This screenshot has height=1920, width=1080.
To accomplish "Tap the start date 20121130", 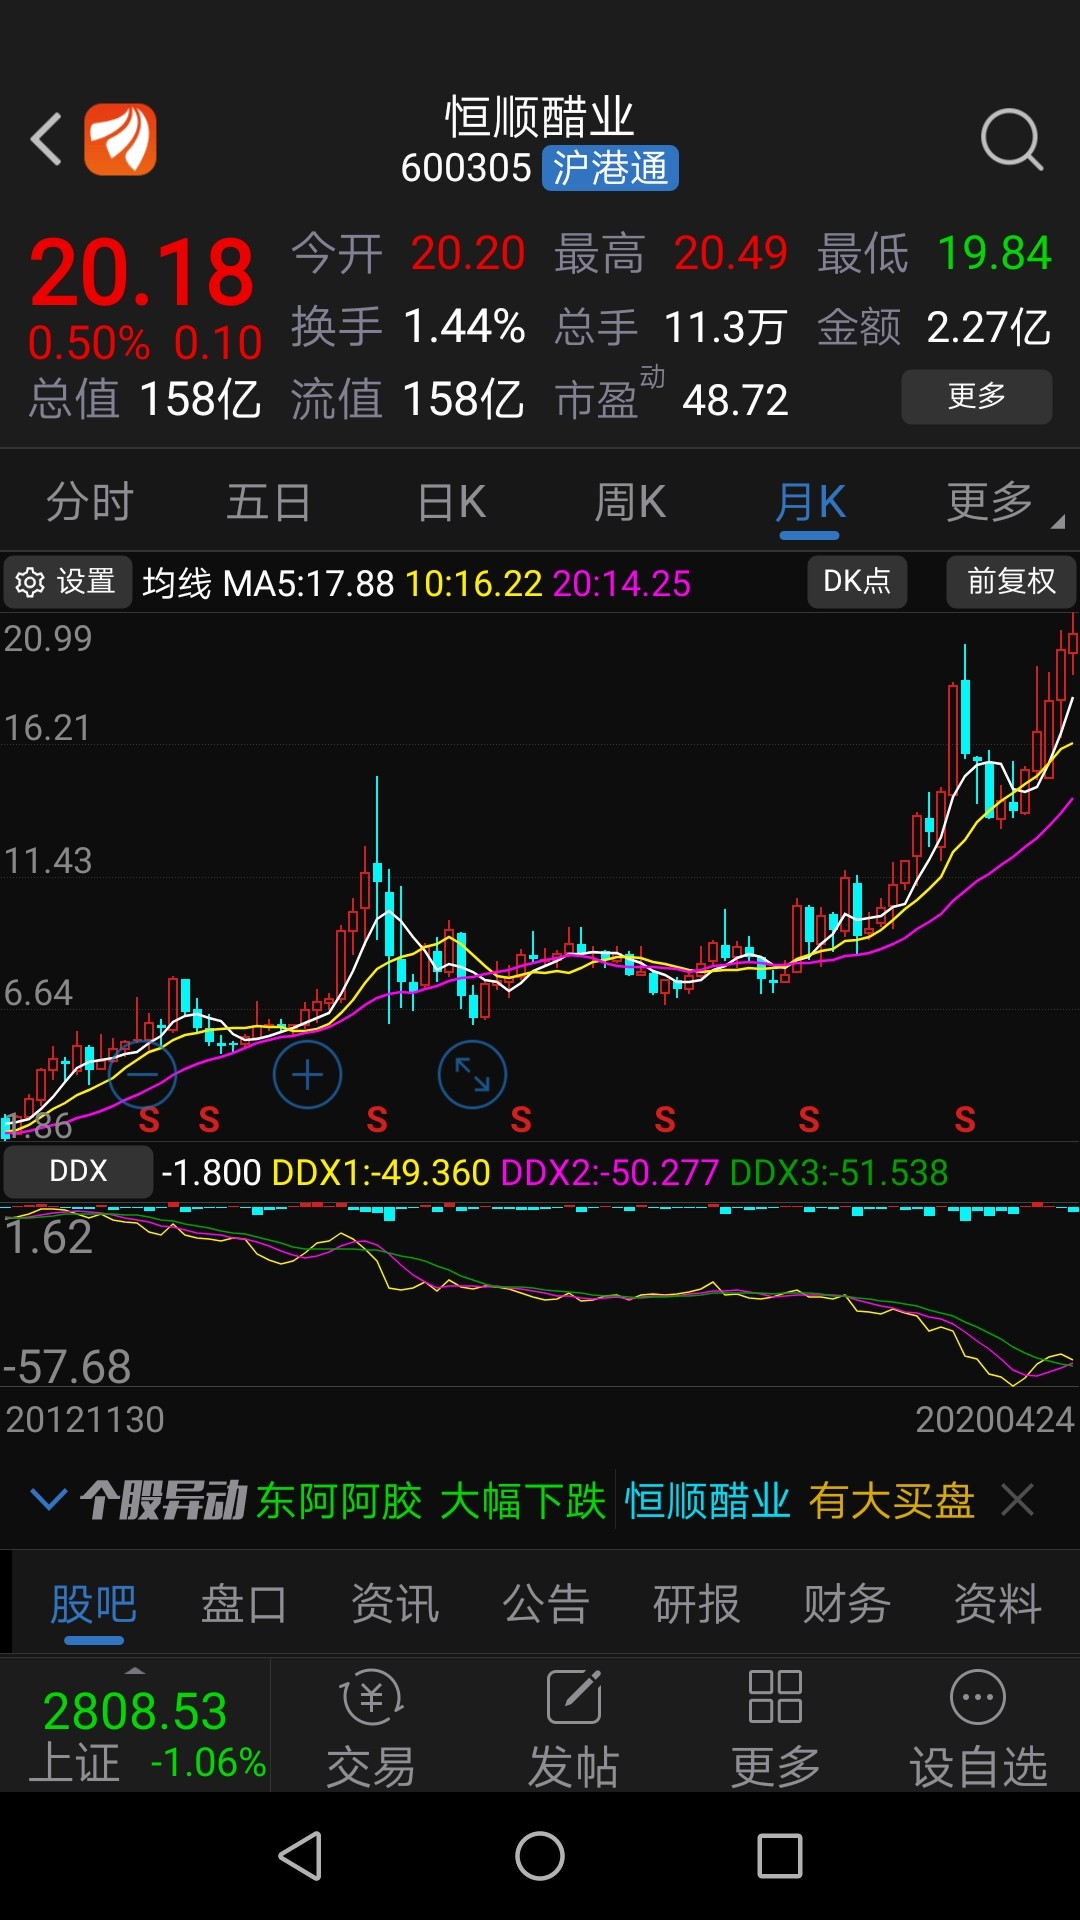I will pyautogui.click(x=85, y=1419).
